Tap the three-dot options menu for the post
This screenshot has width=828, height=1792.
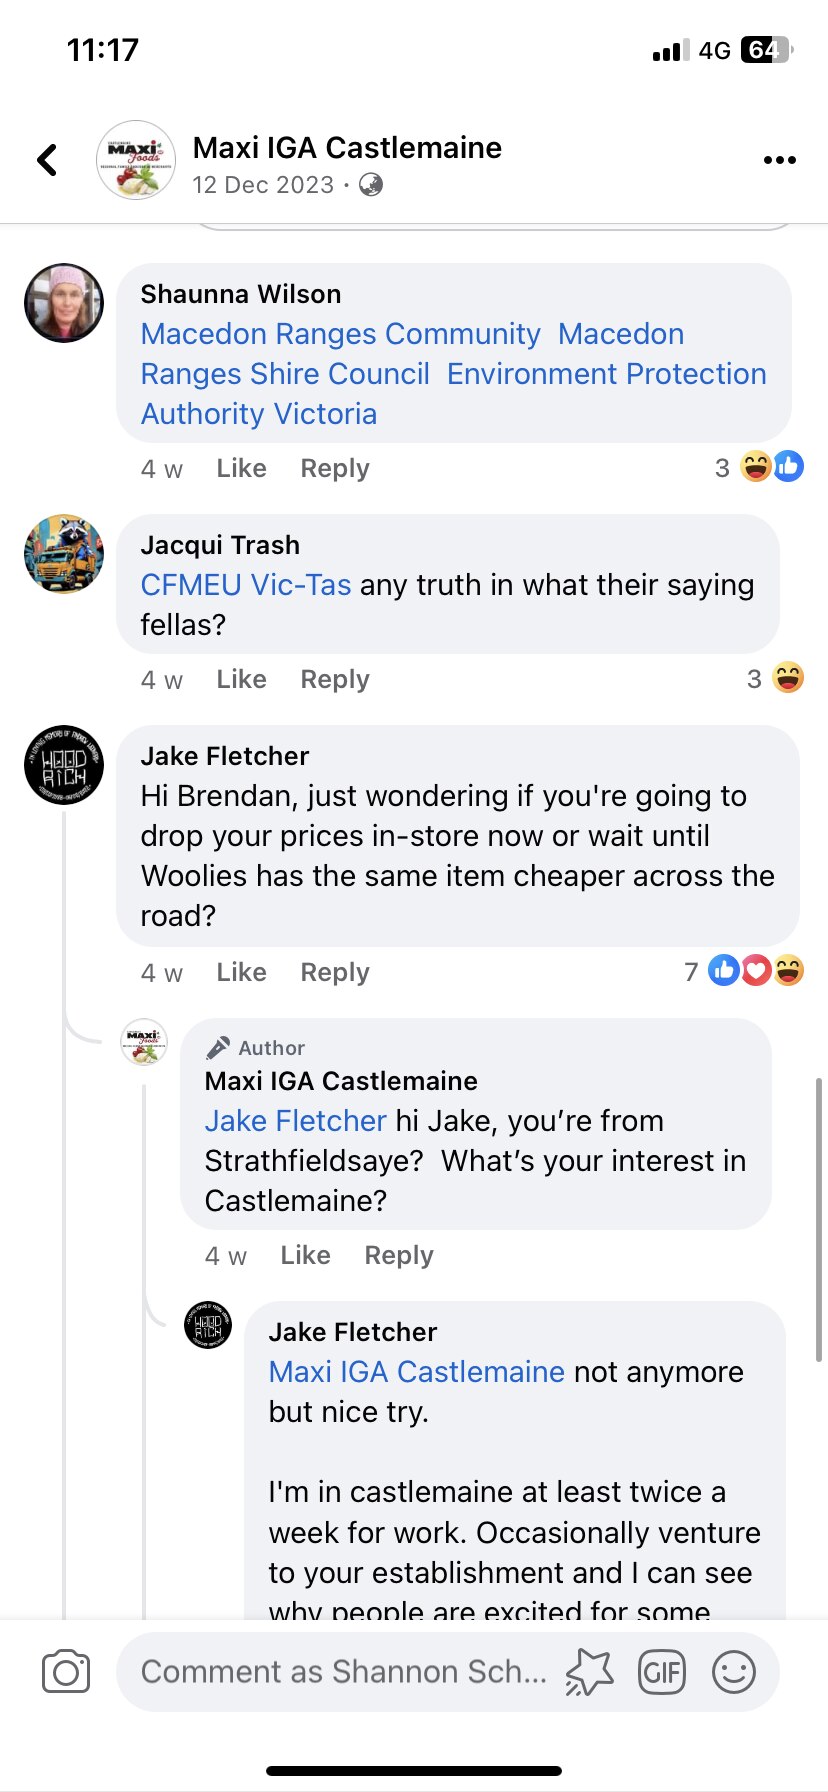point(779,158)
